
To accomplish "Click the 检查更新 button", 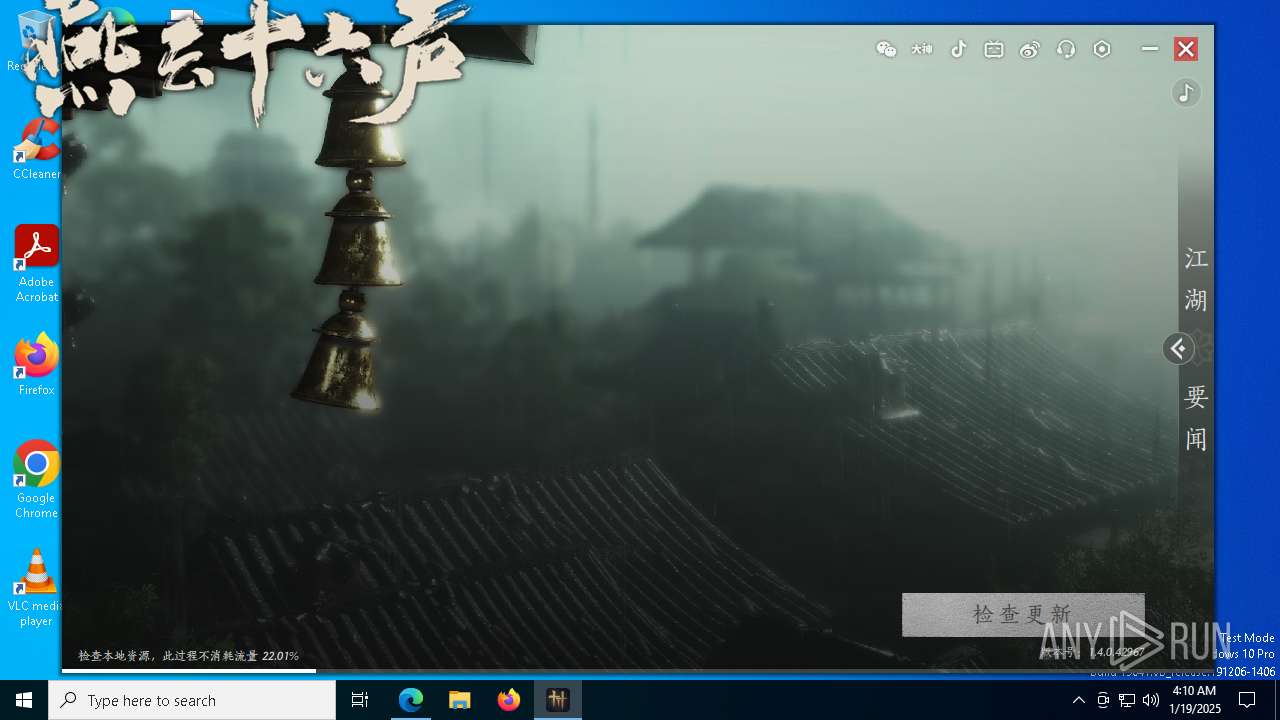I will coord(1023,614).
